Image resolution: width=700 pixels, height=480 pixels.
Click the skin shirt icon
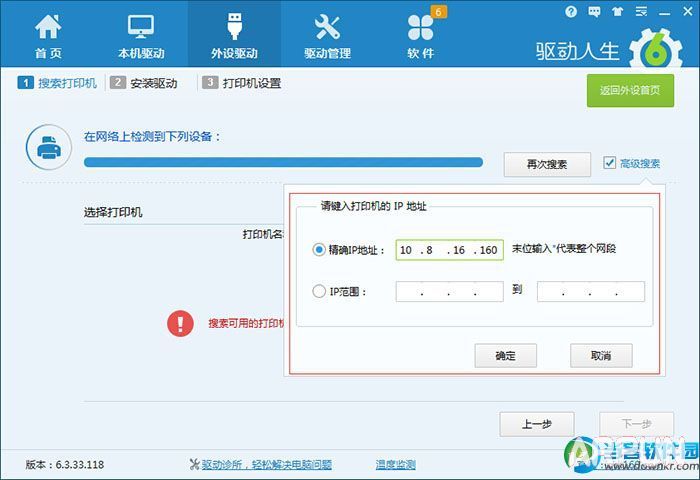(618, 12)
